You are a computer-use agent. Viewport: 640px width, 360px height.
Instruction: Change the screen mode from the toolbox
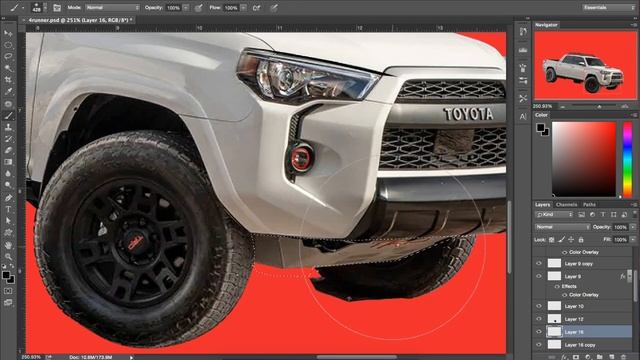pyautogui.click(x=8, y=302)
